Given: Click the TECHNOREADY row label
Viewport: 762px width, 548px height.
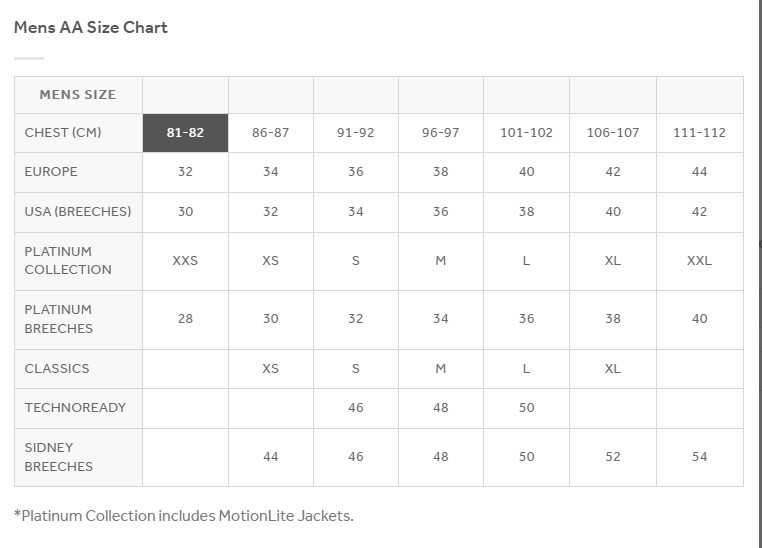Looking at the screenshot, I should pos(78,408).
